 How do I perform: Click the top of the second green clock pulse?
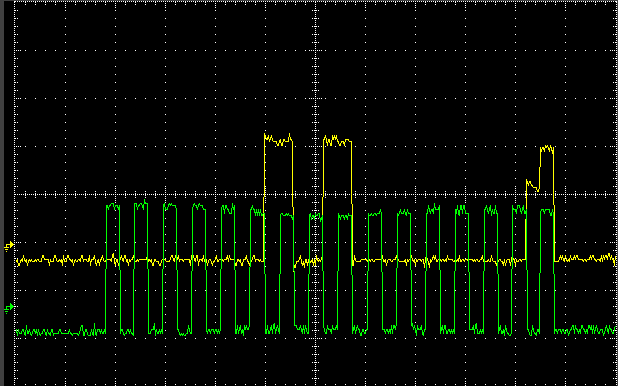[141, 205]
